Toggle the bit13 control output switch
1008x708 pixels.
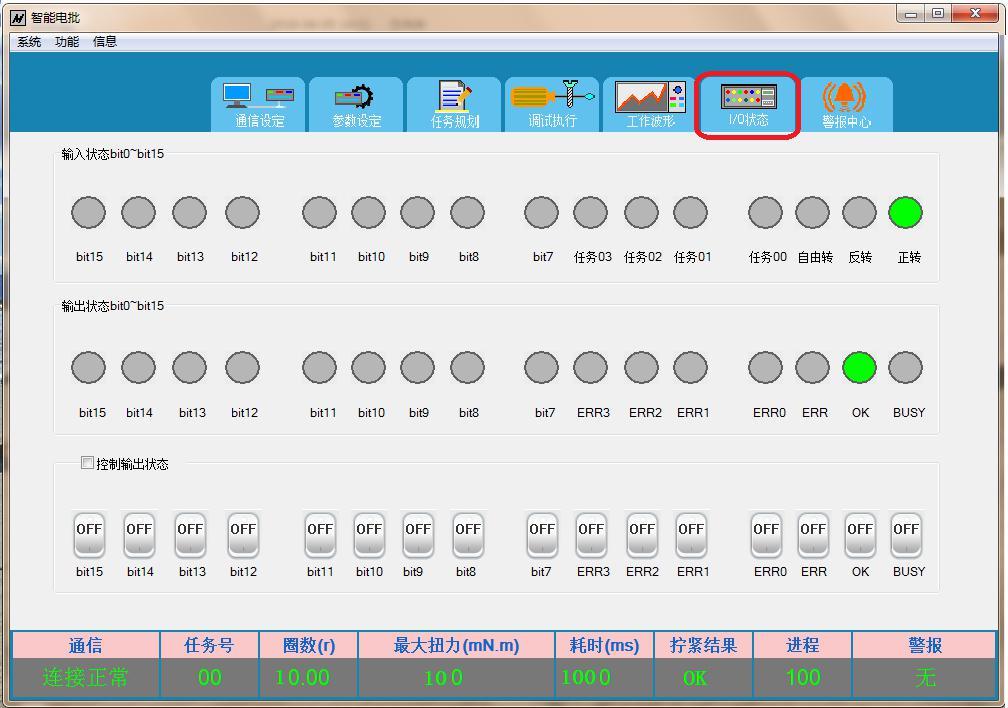(x=190, y=535)
